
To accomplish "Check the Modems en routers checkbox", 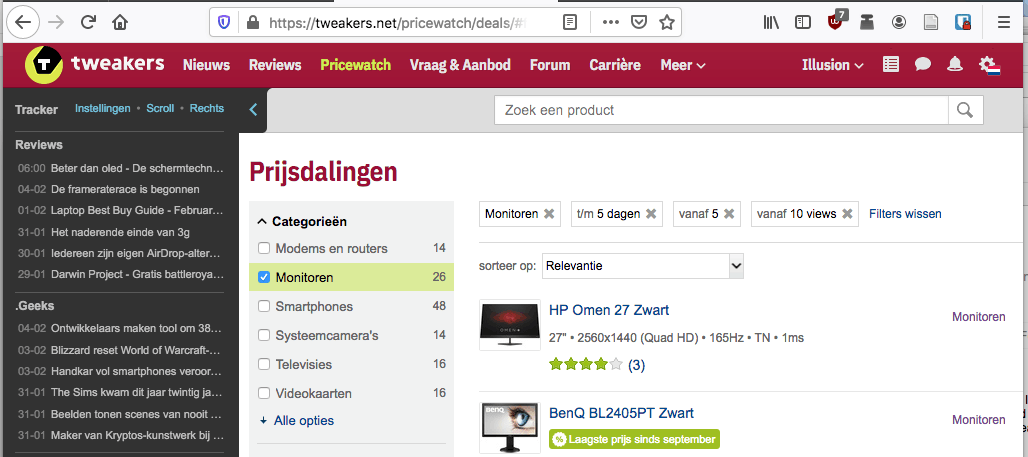I will tap(264, 248).
